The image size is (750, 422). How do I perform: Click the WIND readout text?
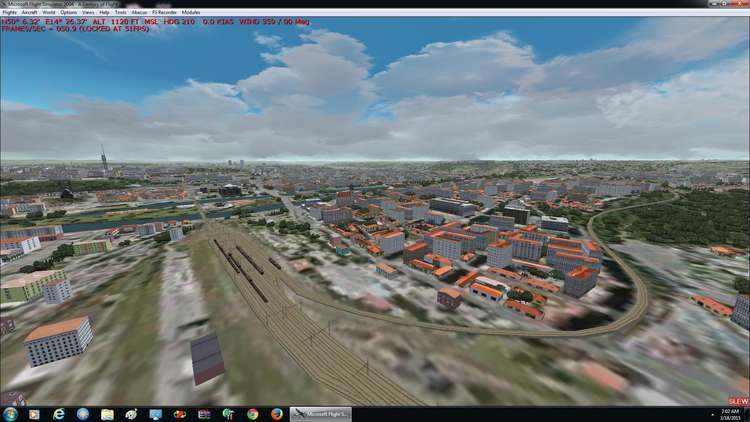(x=275, y=22)
